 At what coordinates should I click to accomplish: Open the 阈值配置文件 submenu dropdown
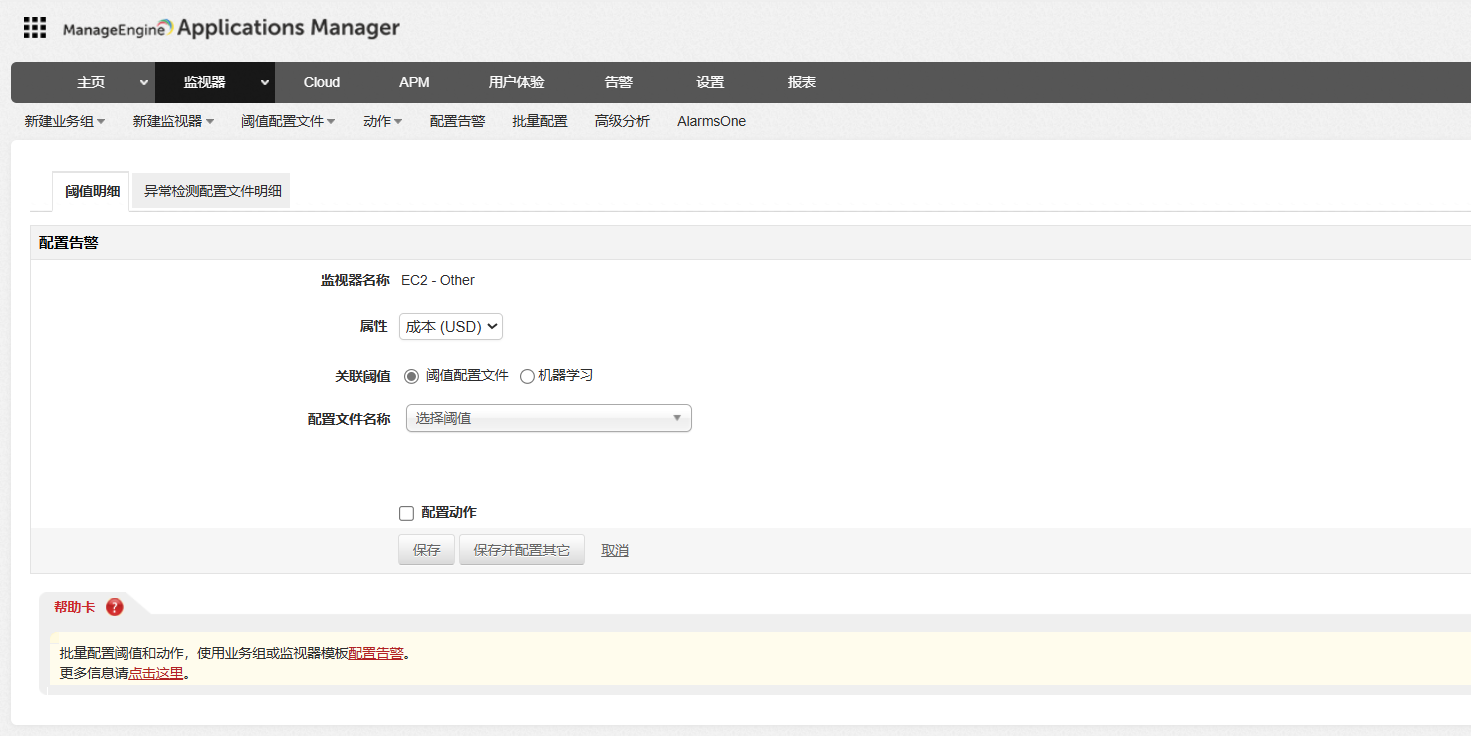[288, 121]
